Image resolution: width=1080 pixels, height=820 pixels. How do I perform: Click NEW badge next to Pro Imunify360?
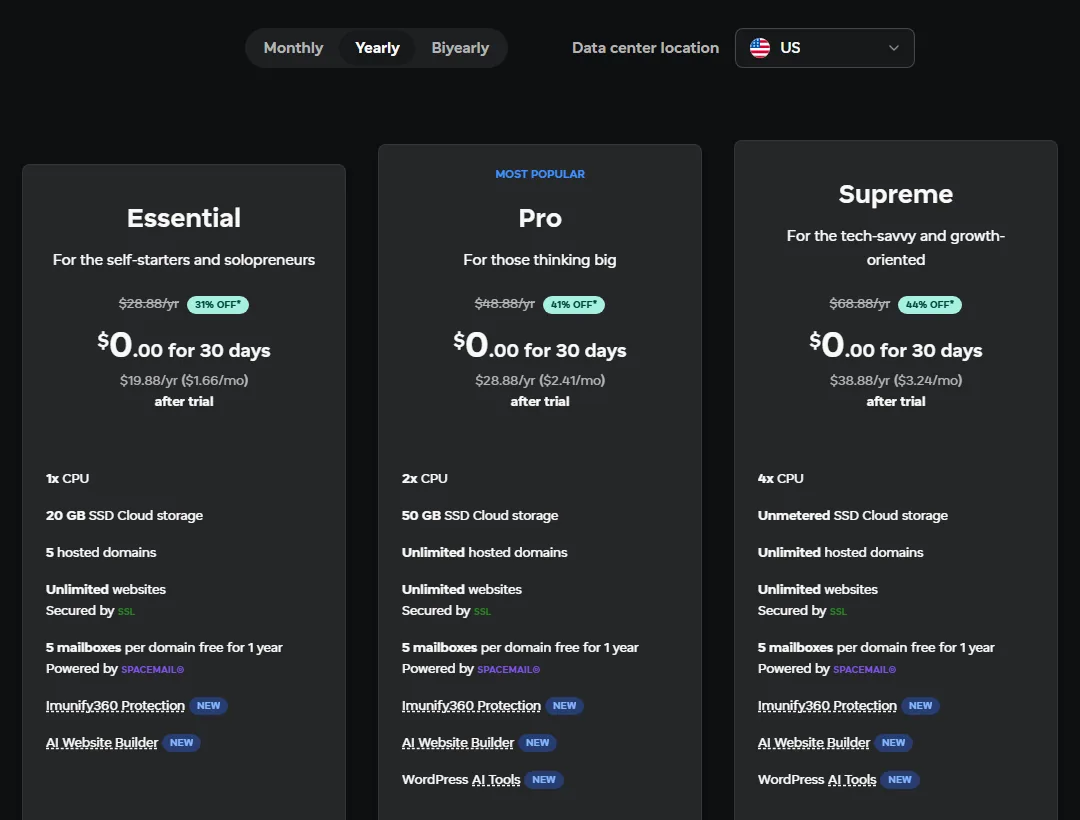[x=565, y=706]
